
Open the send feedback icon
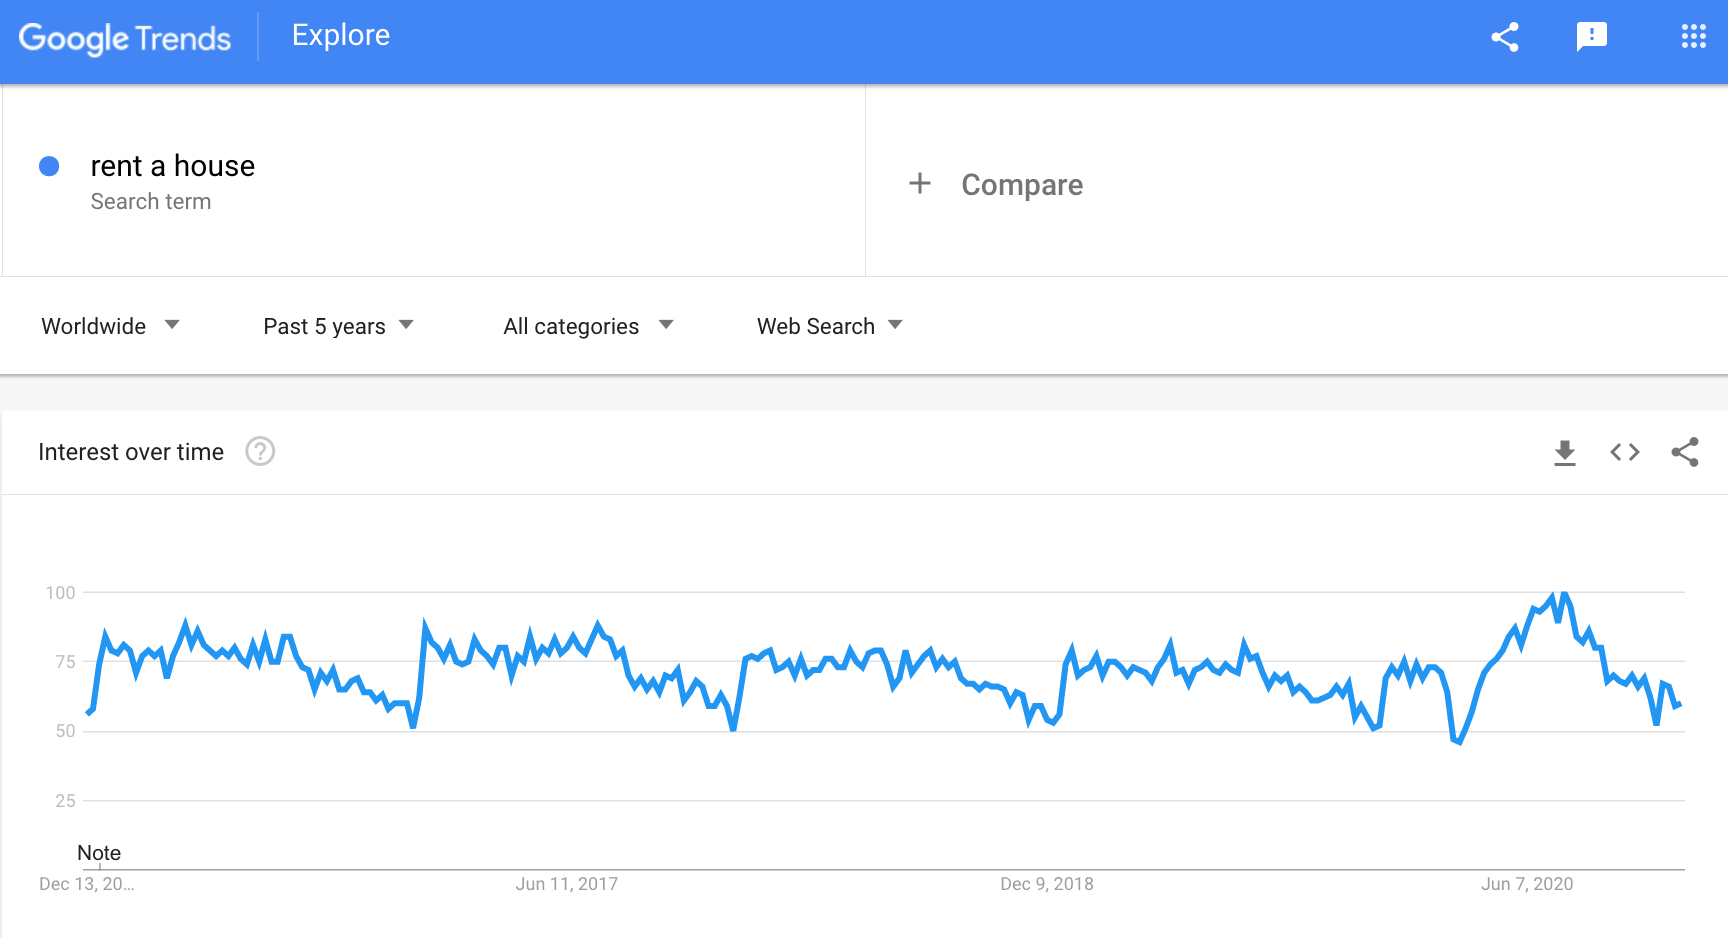point(1591,37)
